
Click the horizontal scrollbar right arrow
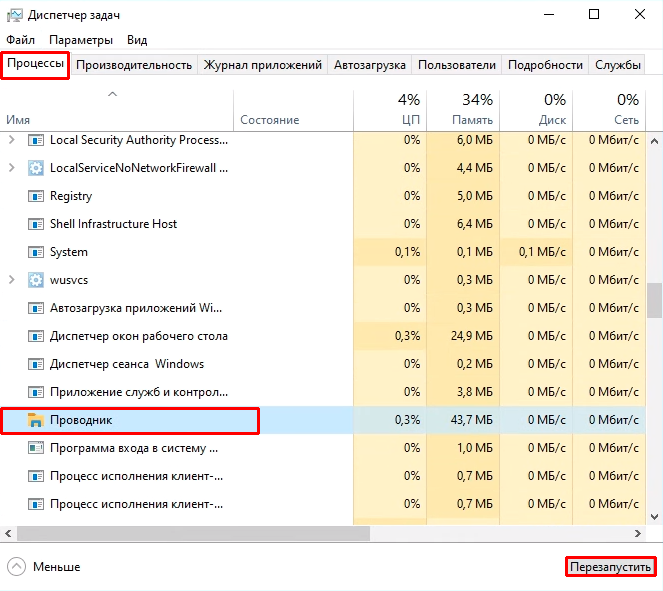tap(638, 534)
